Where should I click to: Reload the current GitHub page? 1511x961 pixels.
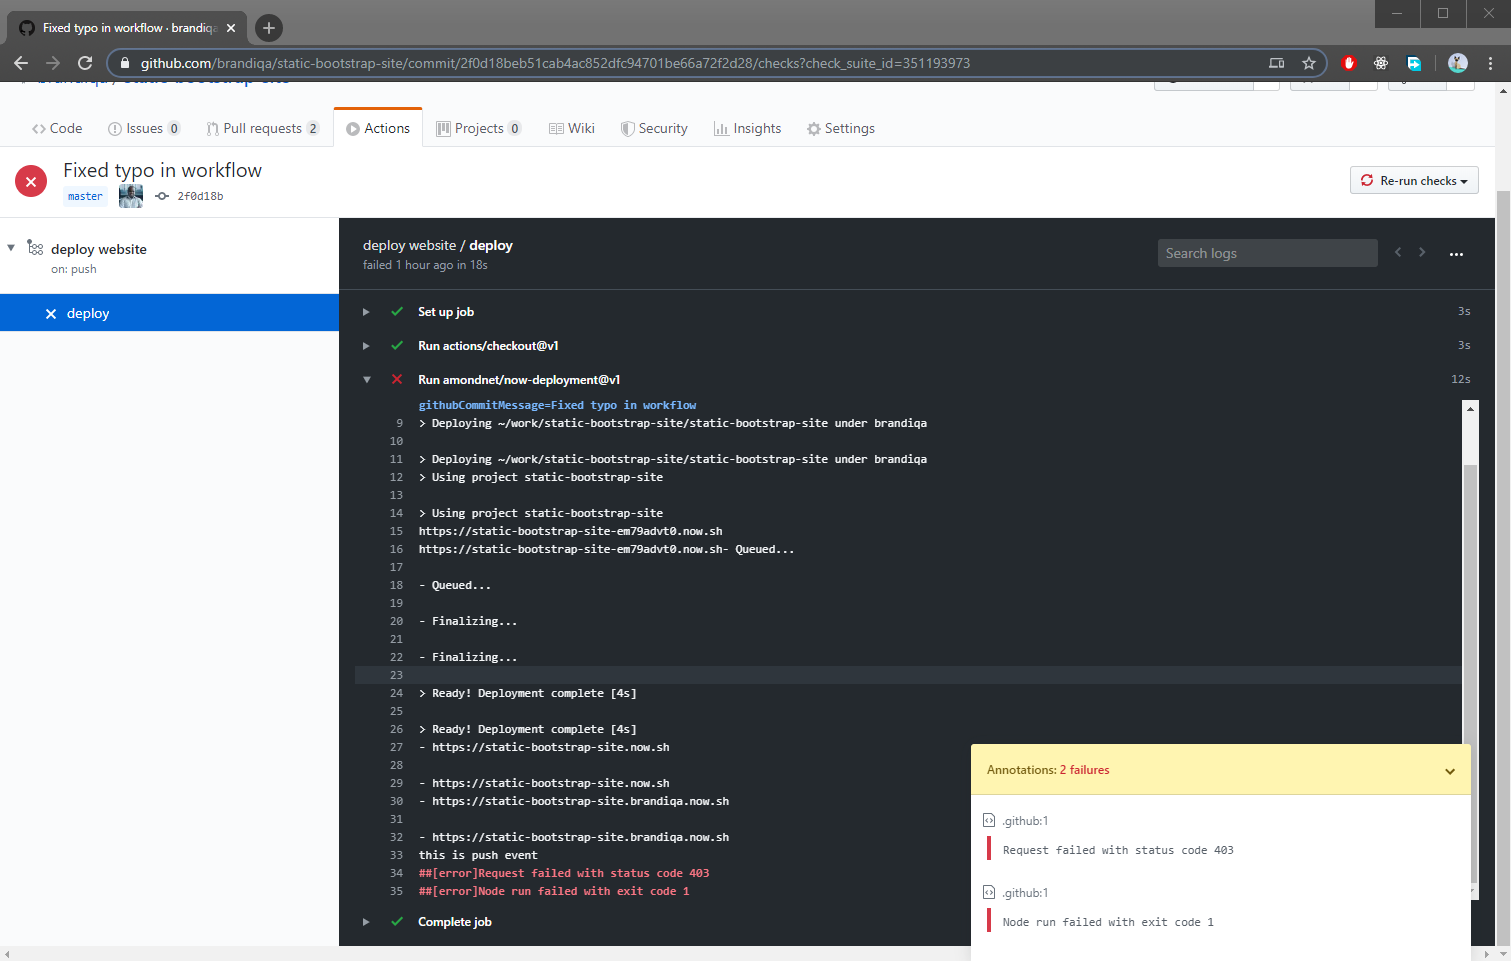coord(85,63)
